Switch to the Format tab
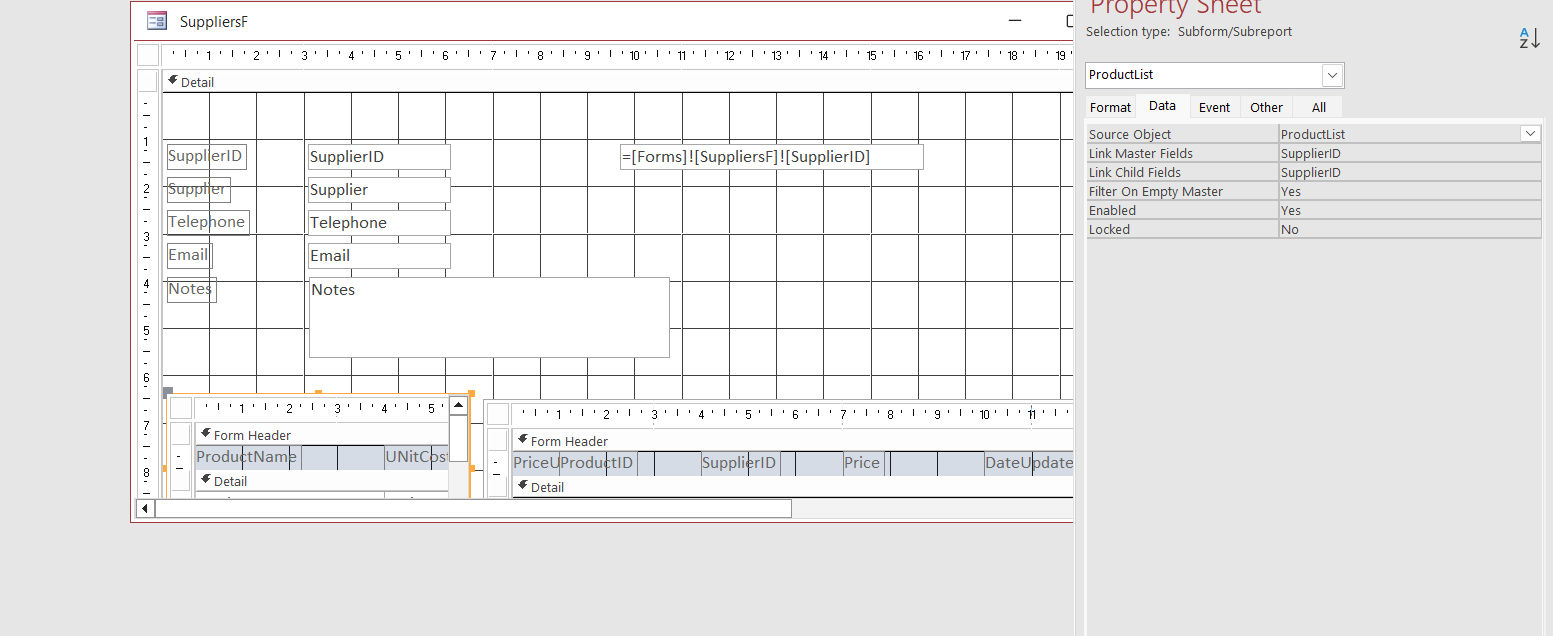Viewport: 1553px width, 636px height. click(1110, 106)
